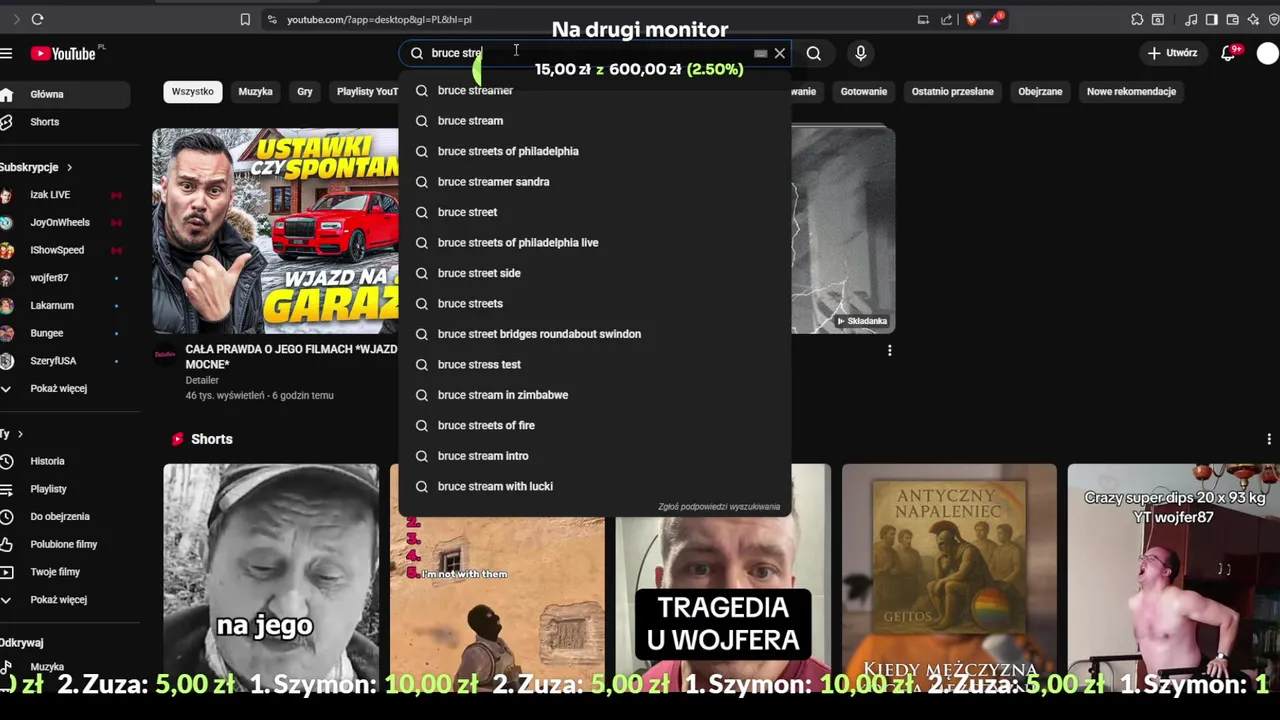This screenshot has width=1280, height=720.
Task: Select suggestion 'bruce streets of fire'
Action: tap(595, 426)
